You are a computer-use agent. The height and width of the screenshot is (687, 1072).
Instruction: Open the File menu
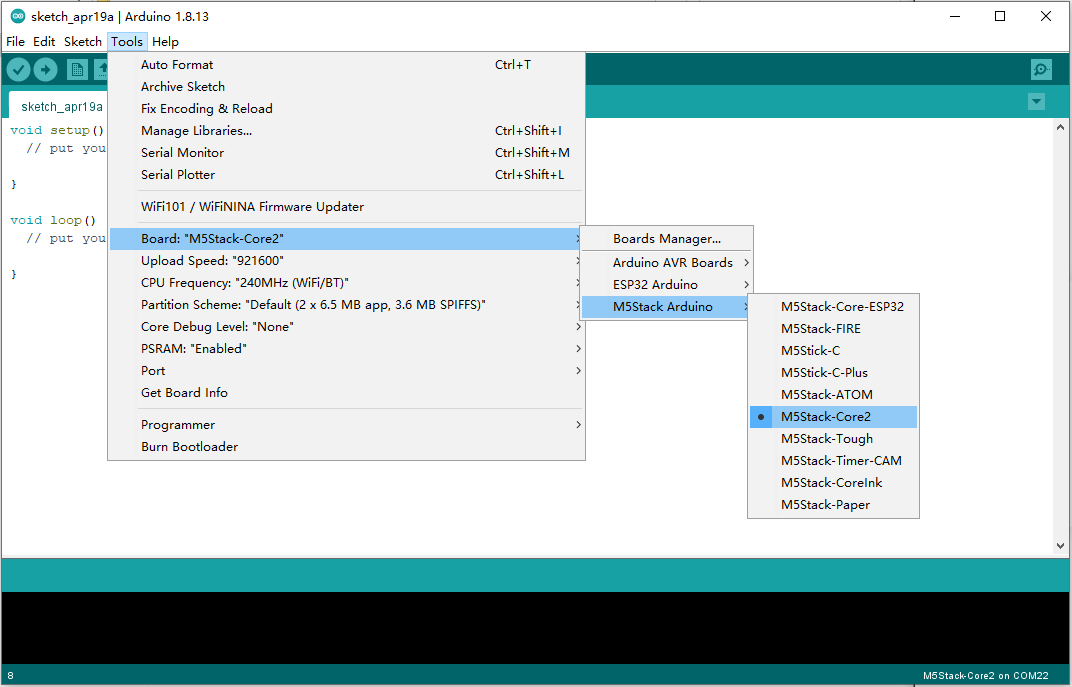pos(15,42)
